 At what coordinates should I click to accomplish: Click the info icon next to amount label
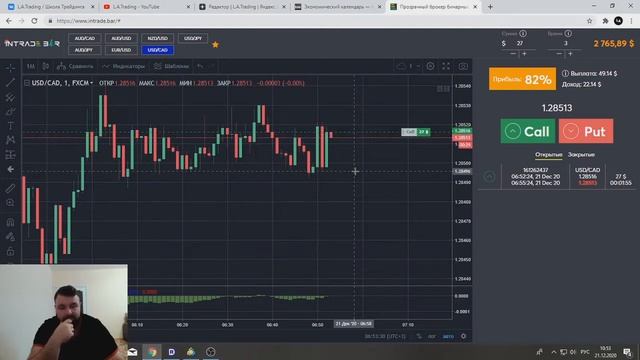[x=523, y=33]
